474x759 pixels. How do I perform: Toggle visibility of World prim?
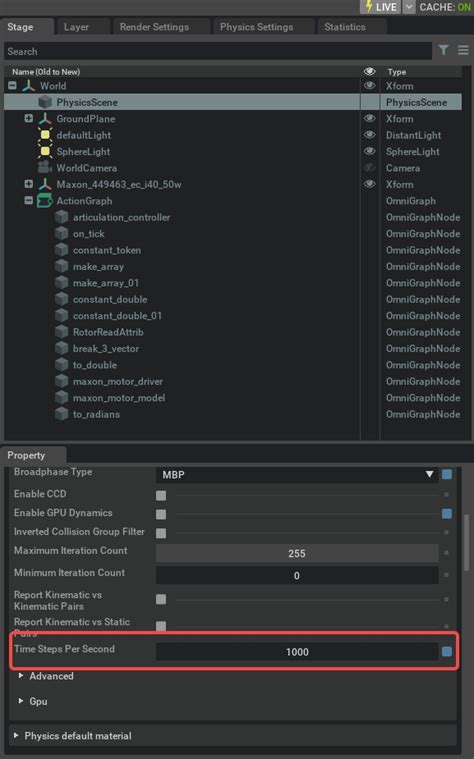369,86
